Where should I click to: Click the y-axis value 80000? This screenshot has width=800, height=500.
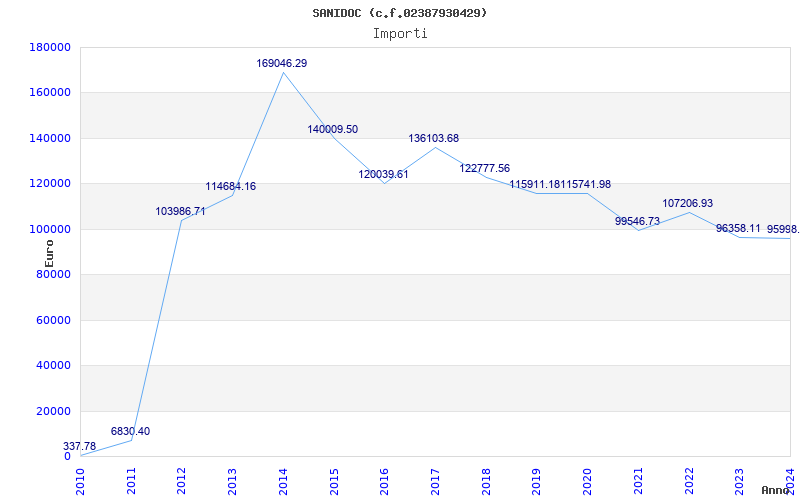(53, 274)
